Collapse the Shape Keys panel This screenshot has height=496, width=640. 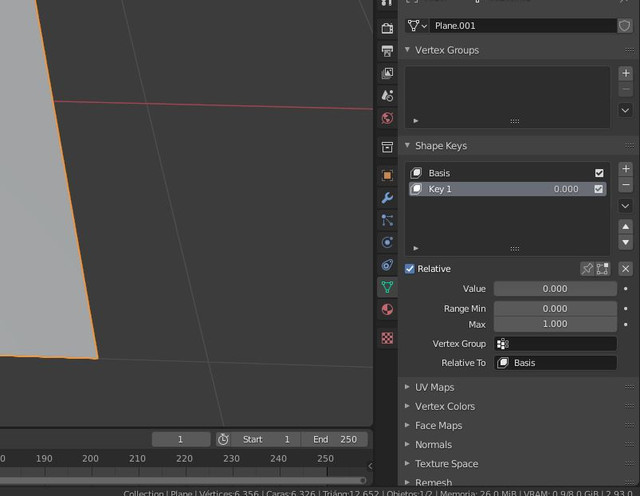coord(441,146)
